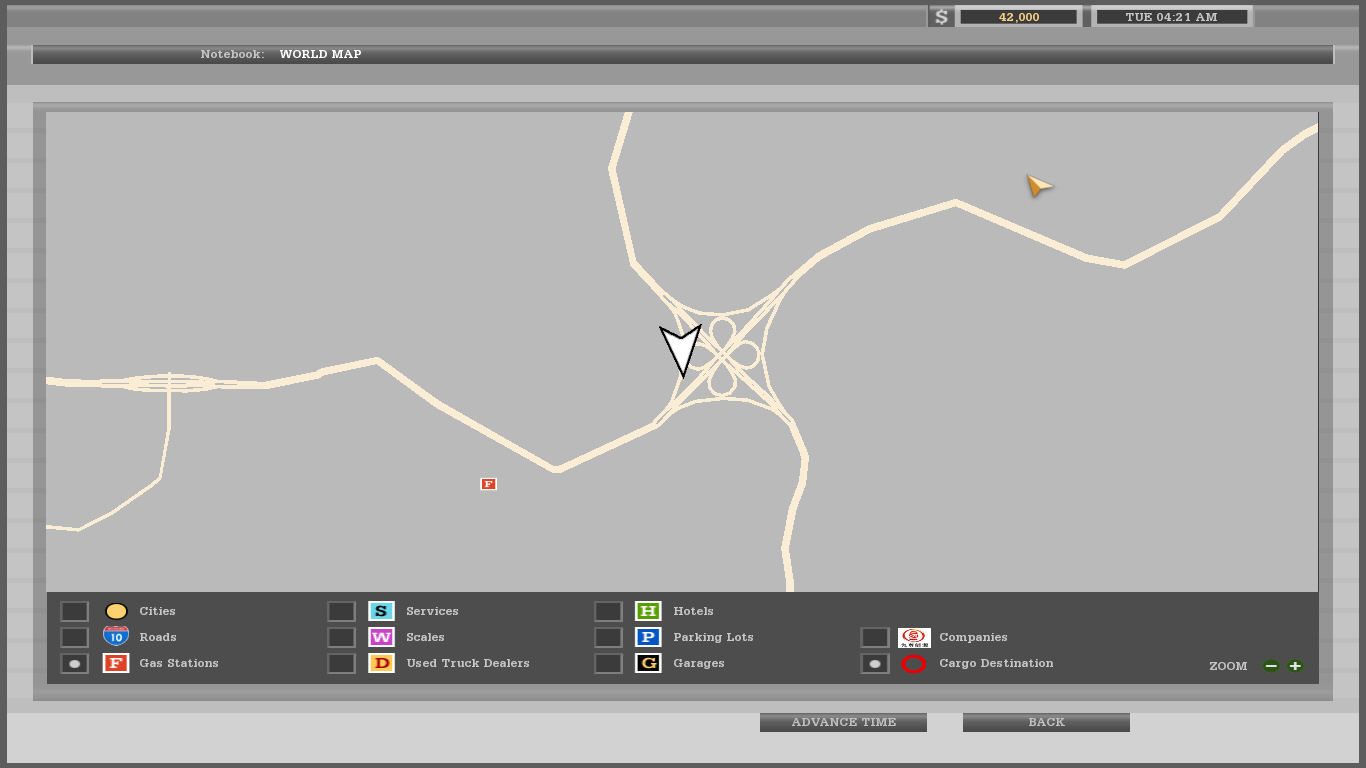Select the gas station marker on map
Image resolution: width=1366 pixels, height=768 pixels.
pos(488,484)
